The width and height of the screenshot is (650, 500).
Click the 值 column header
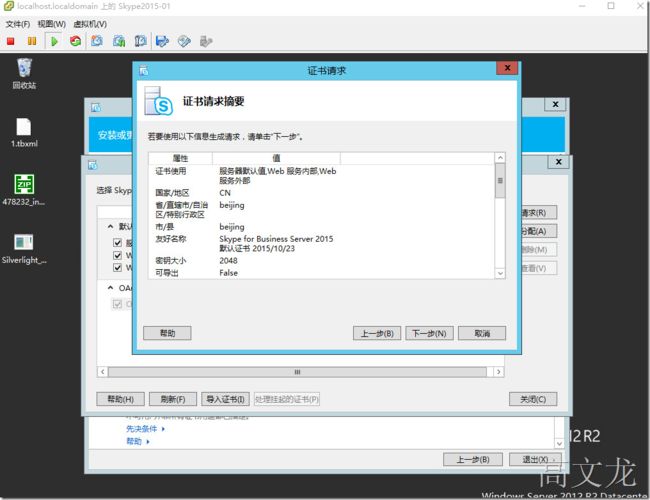276,158
